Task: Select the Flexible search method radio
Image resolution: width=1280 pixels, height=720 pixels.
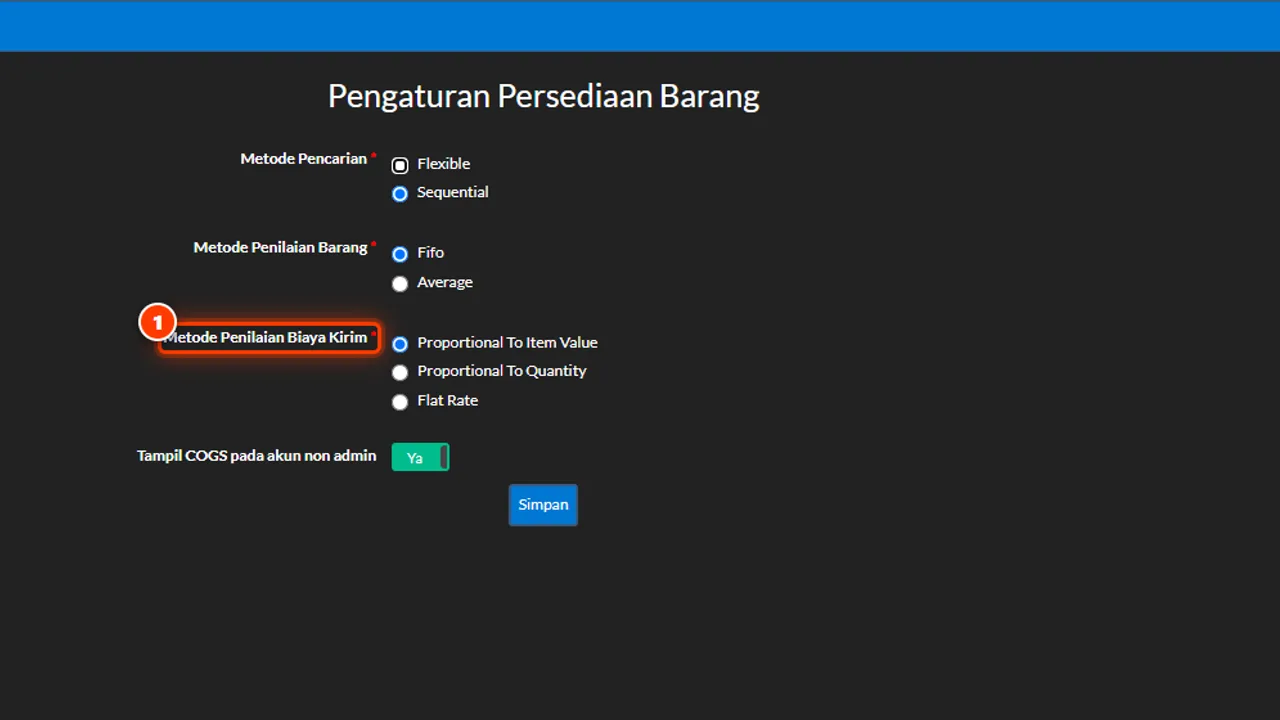Action: tap(400, 165)
